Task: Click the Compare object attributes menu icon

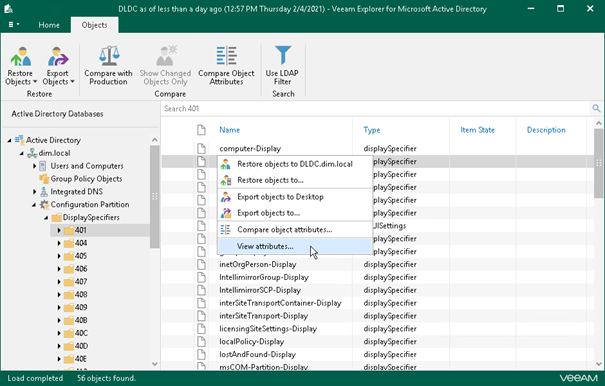Action: pos(226,230)
